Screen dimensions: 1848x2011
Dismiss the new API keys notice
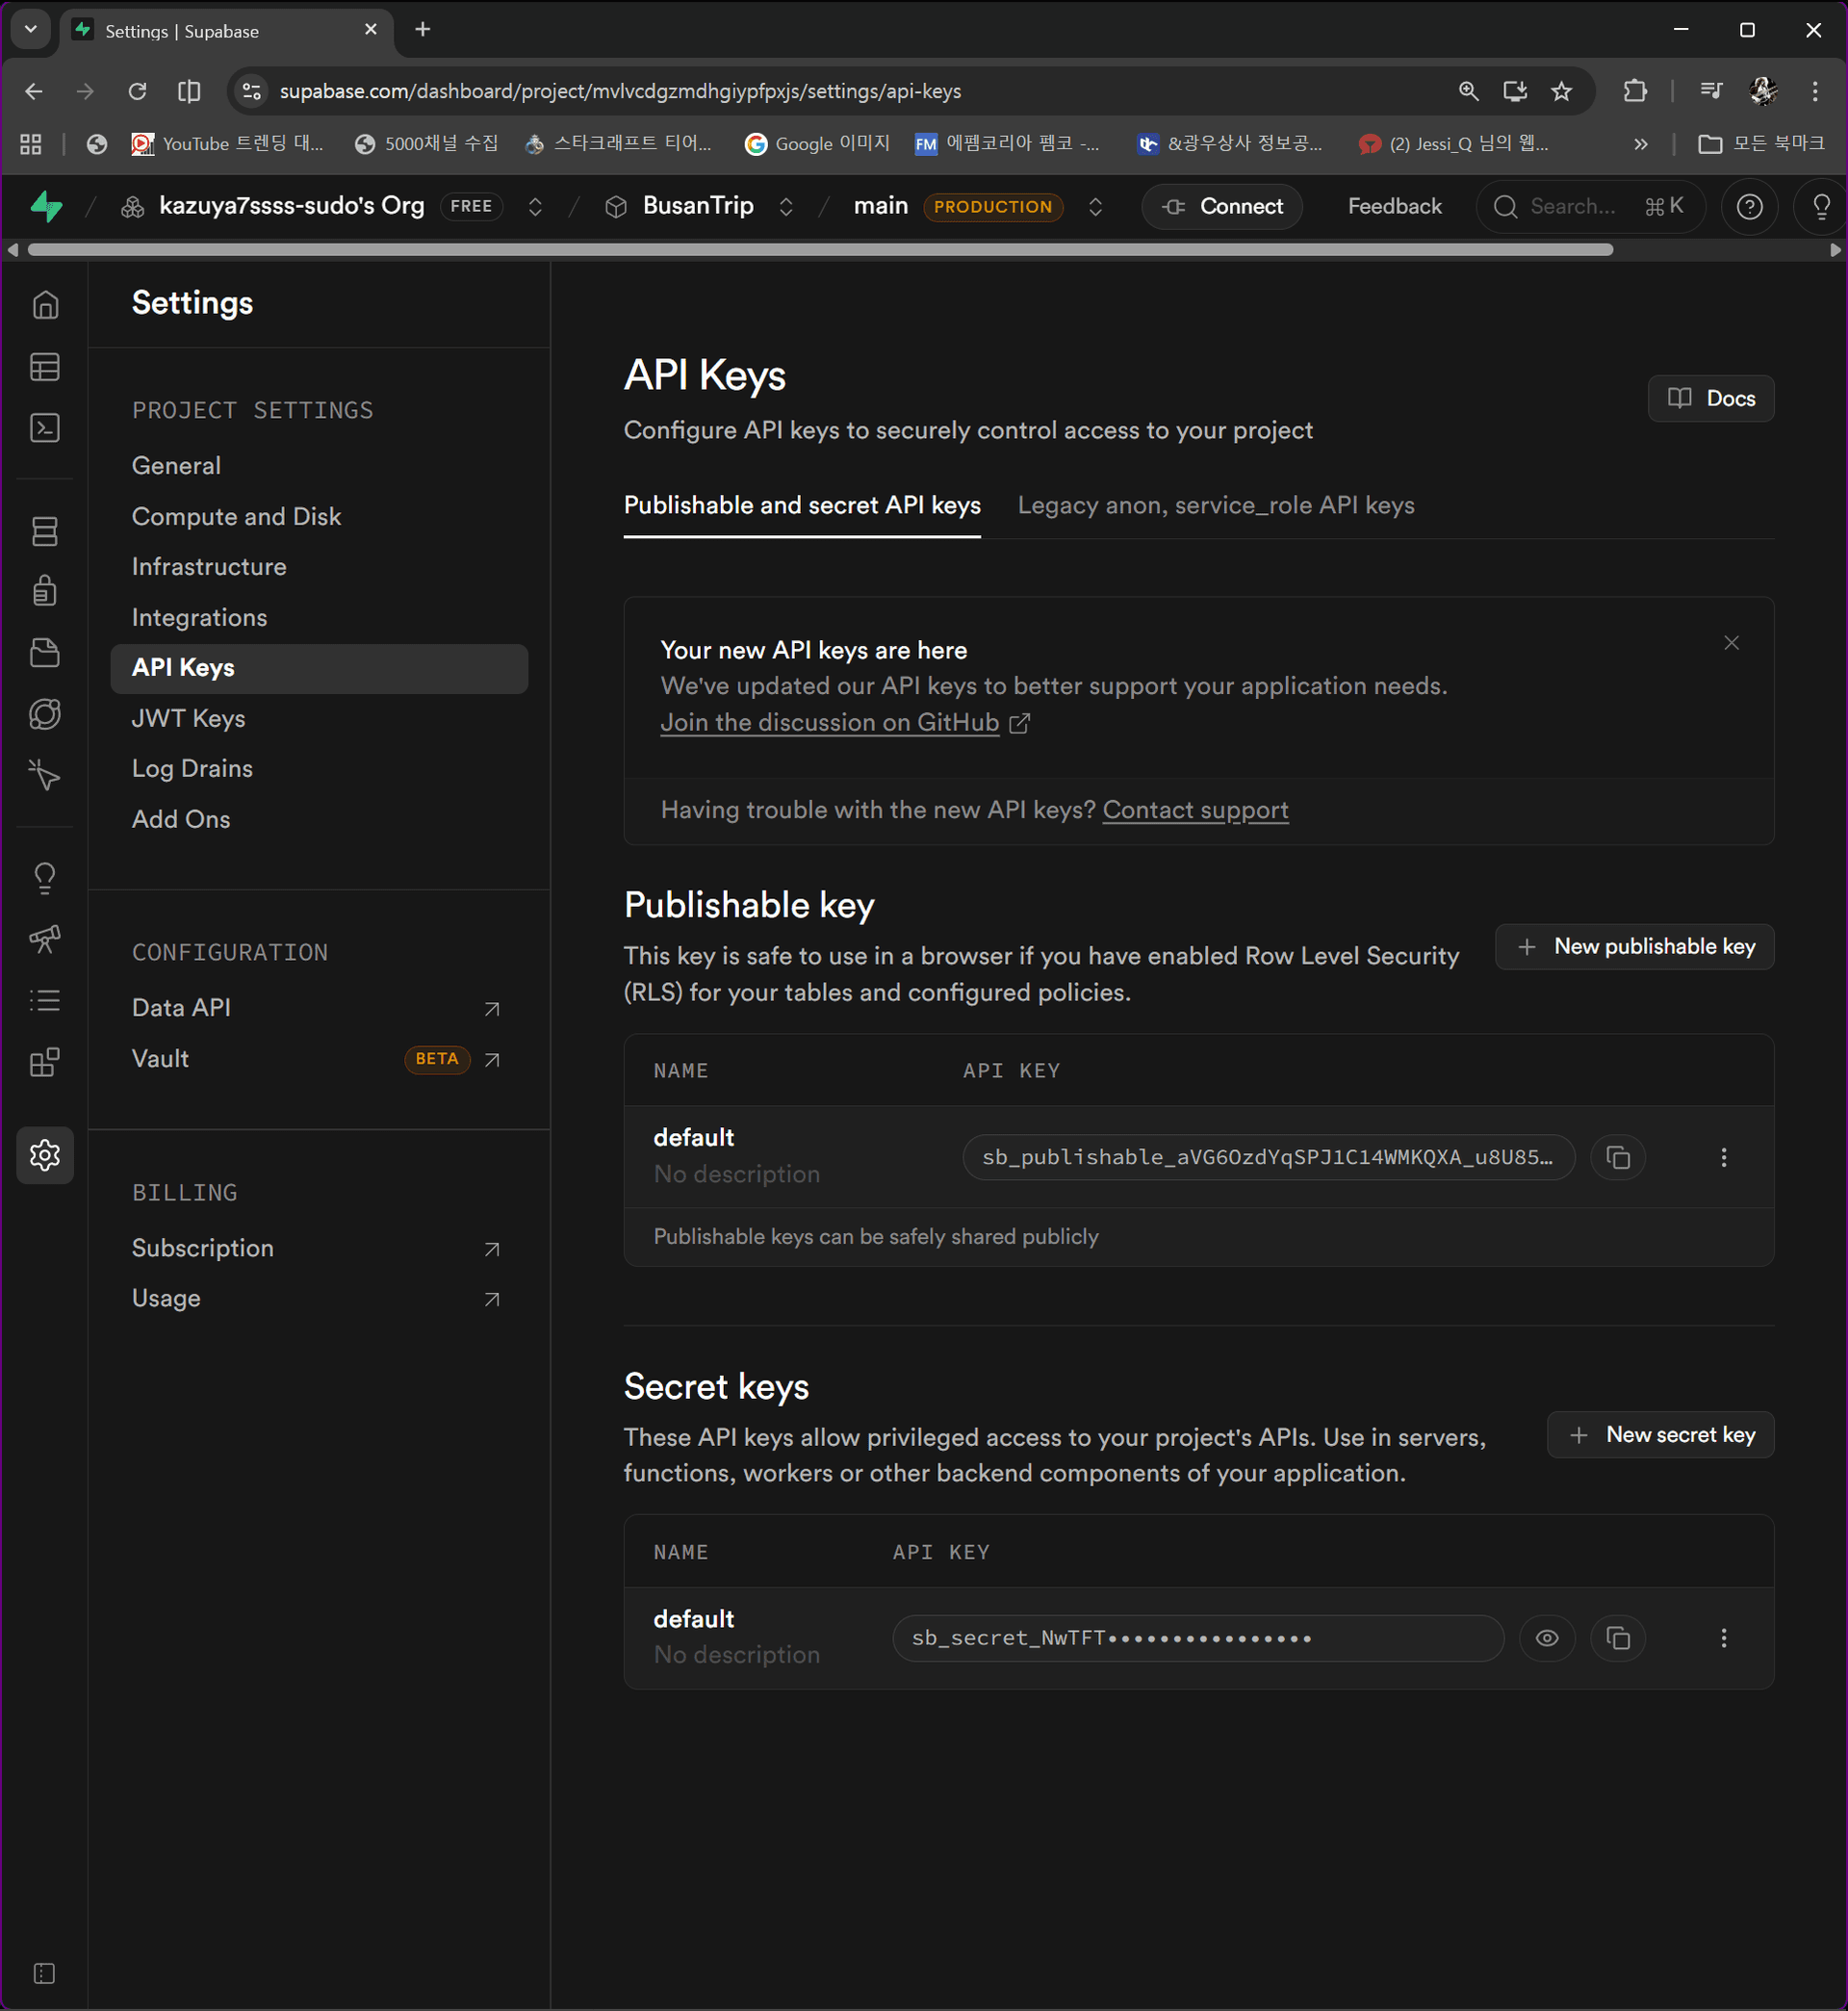(x=1731, y=643)
